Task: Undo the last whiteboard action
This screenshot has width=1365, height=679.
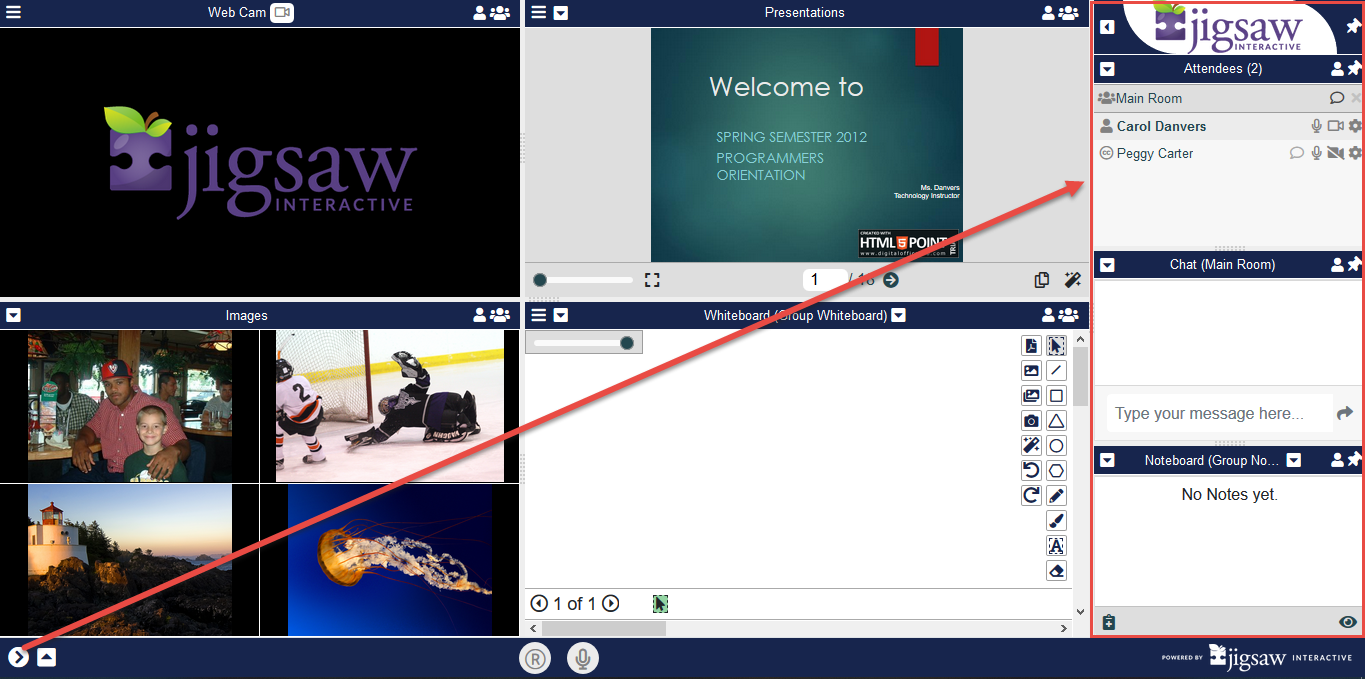Action: pyautogui.click(x=1031, y=471)
